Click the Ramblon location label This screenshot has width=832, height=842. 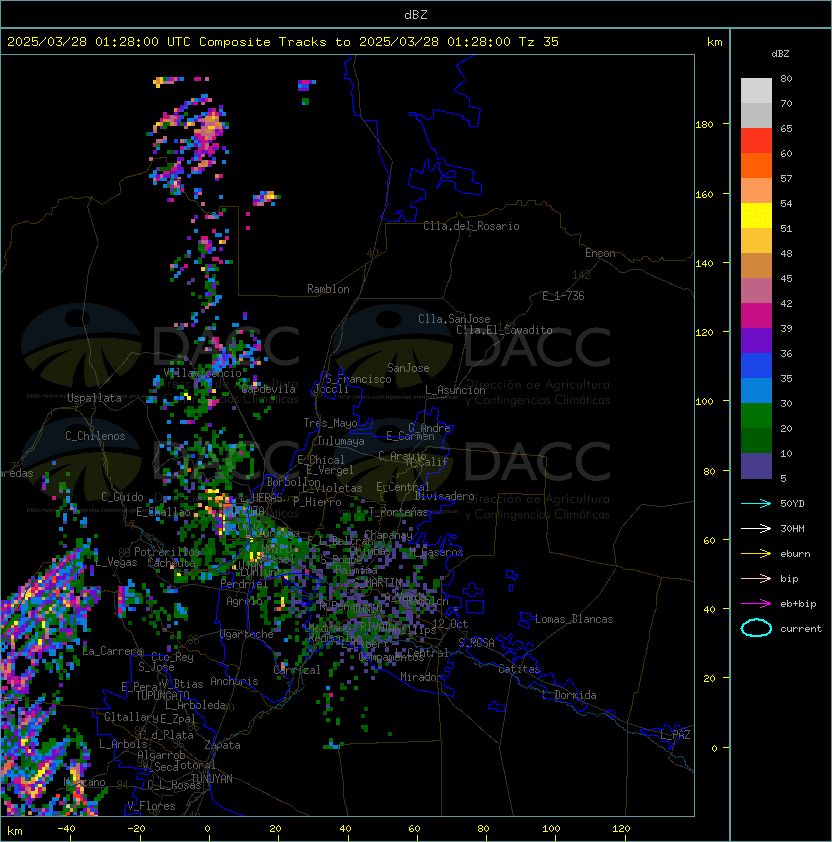328,289
